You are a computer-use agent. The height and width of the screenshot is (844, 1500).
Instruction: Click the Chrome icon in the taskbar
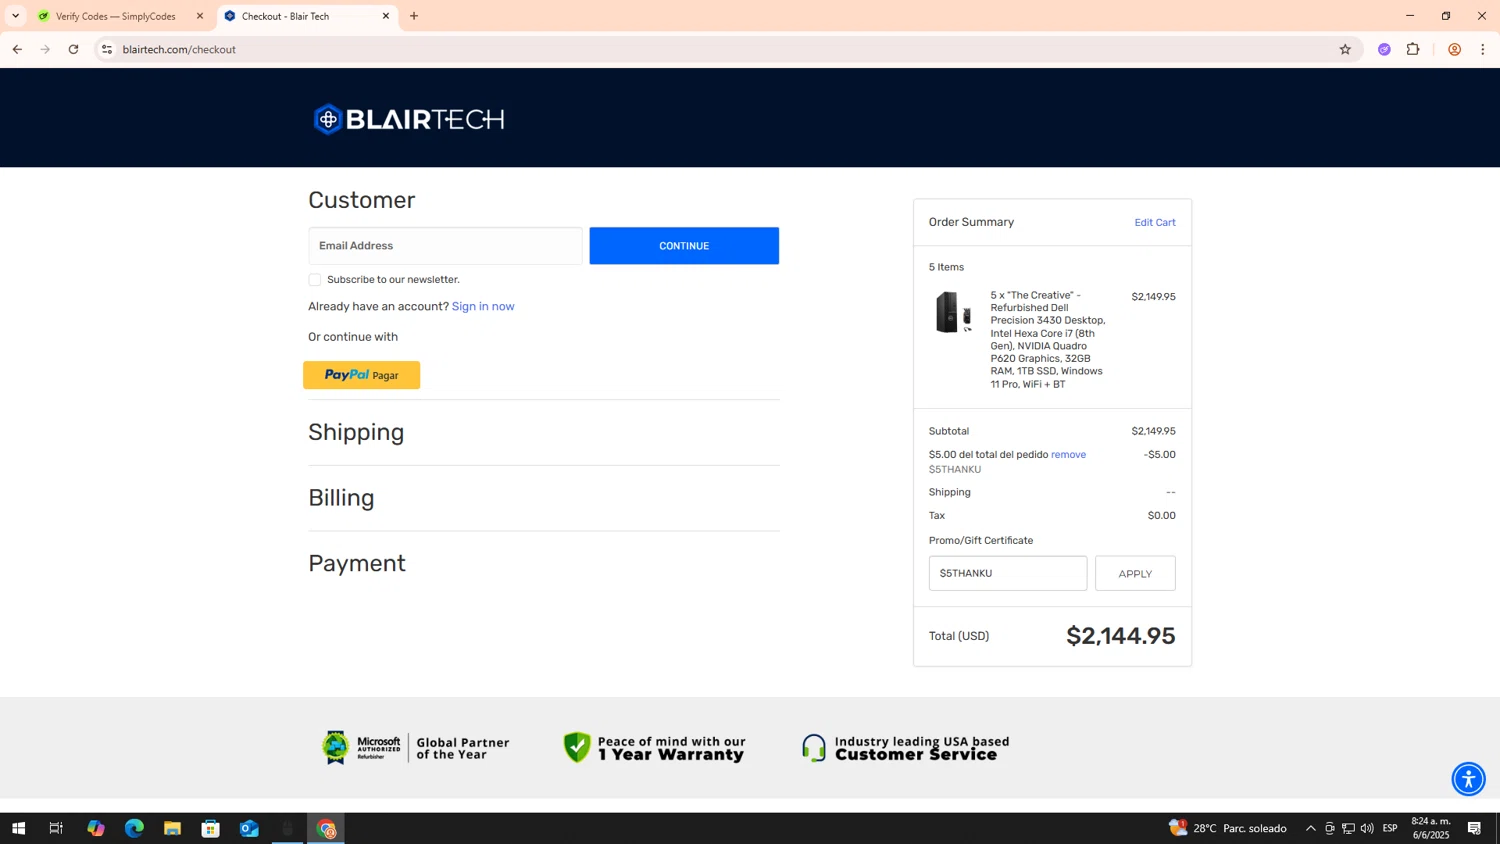[x=326, y=828]
